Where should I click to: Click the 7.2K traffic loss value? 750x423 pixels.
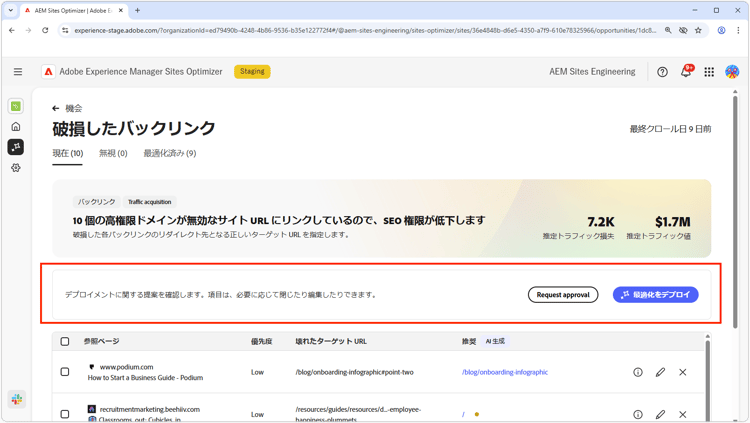click(601, 222)
